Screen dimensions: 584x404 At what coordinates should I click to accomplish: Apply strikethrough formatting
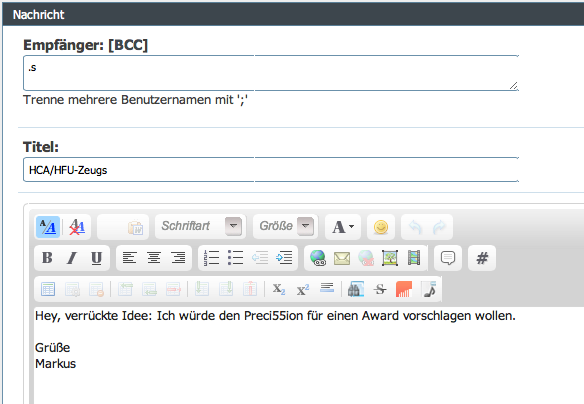point(380,289)
